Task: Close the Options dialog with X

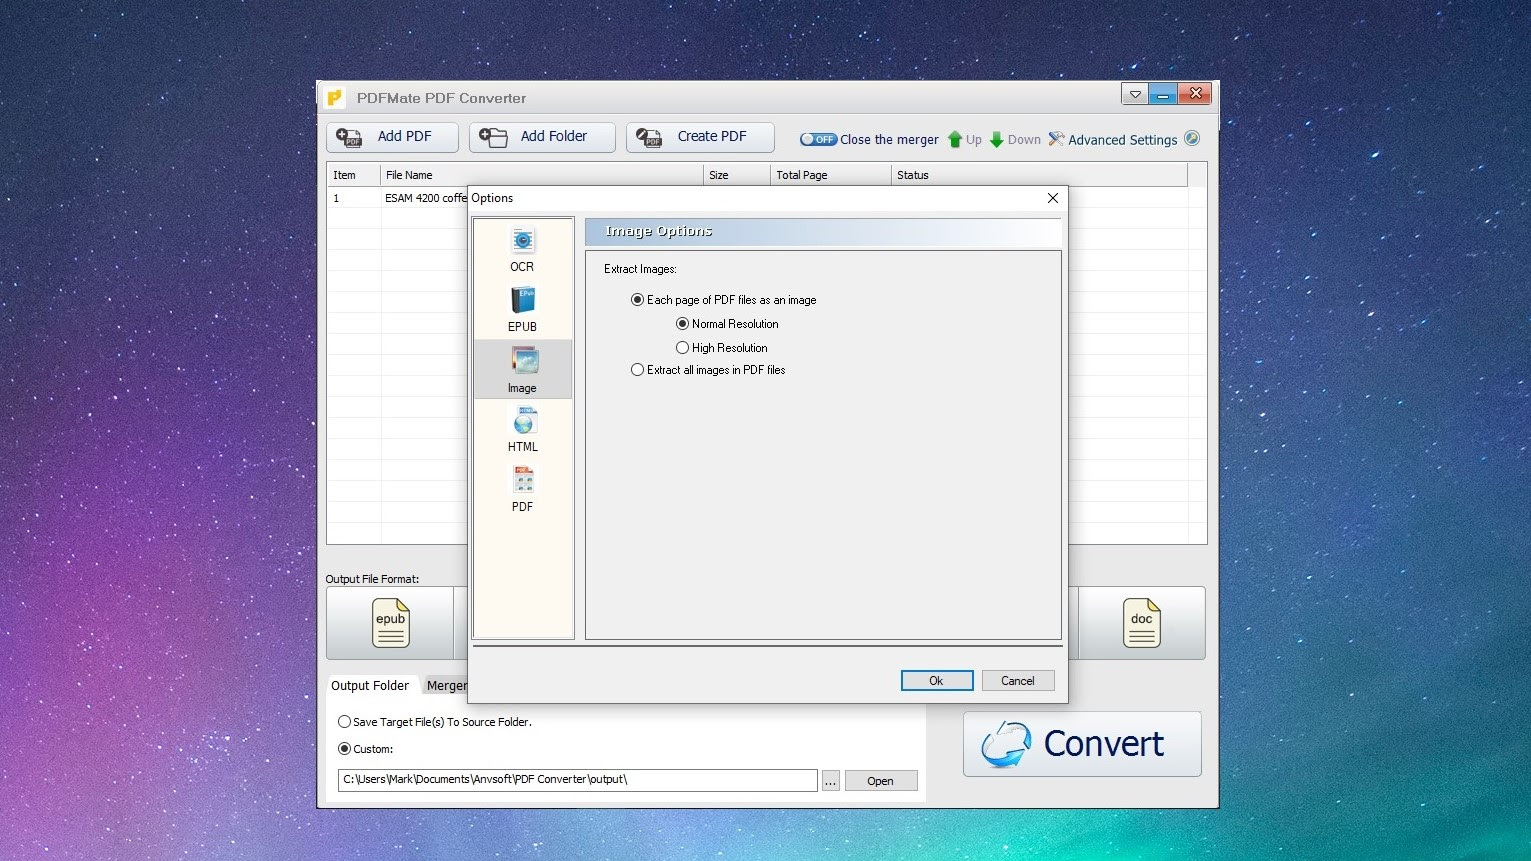Action: [1052, 198]
